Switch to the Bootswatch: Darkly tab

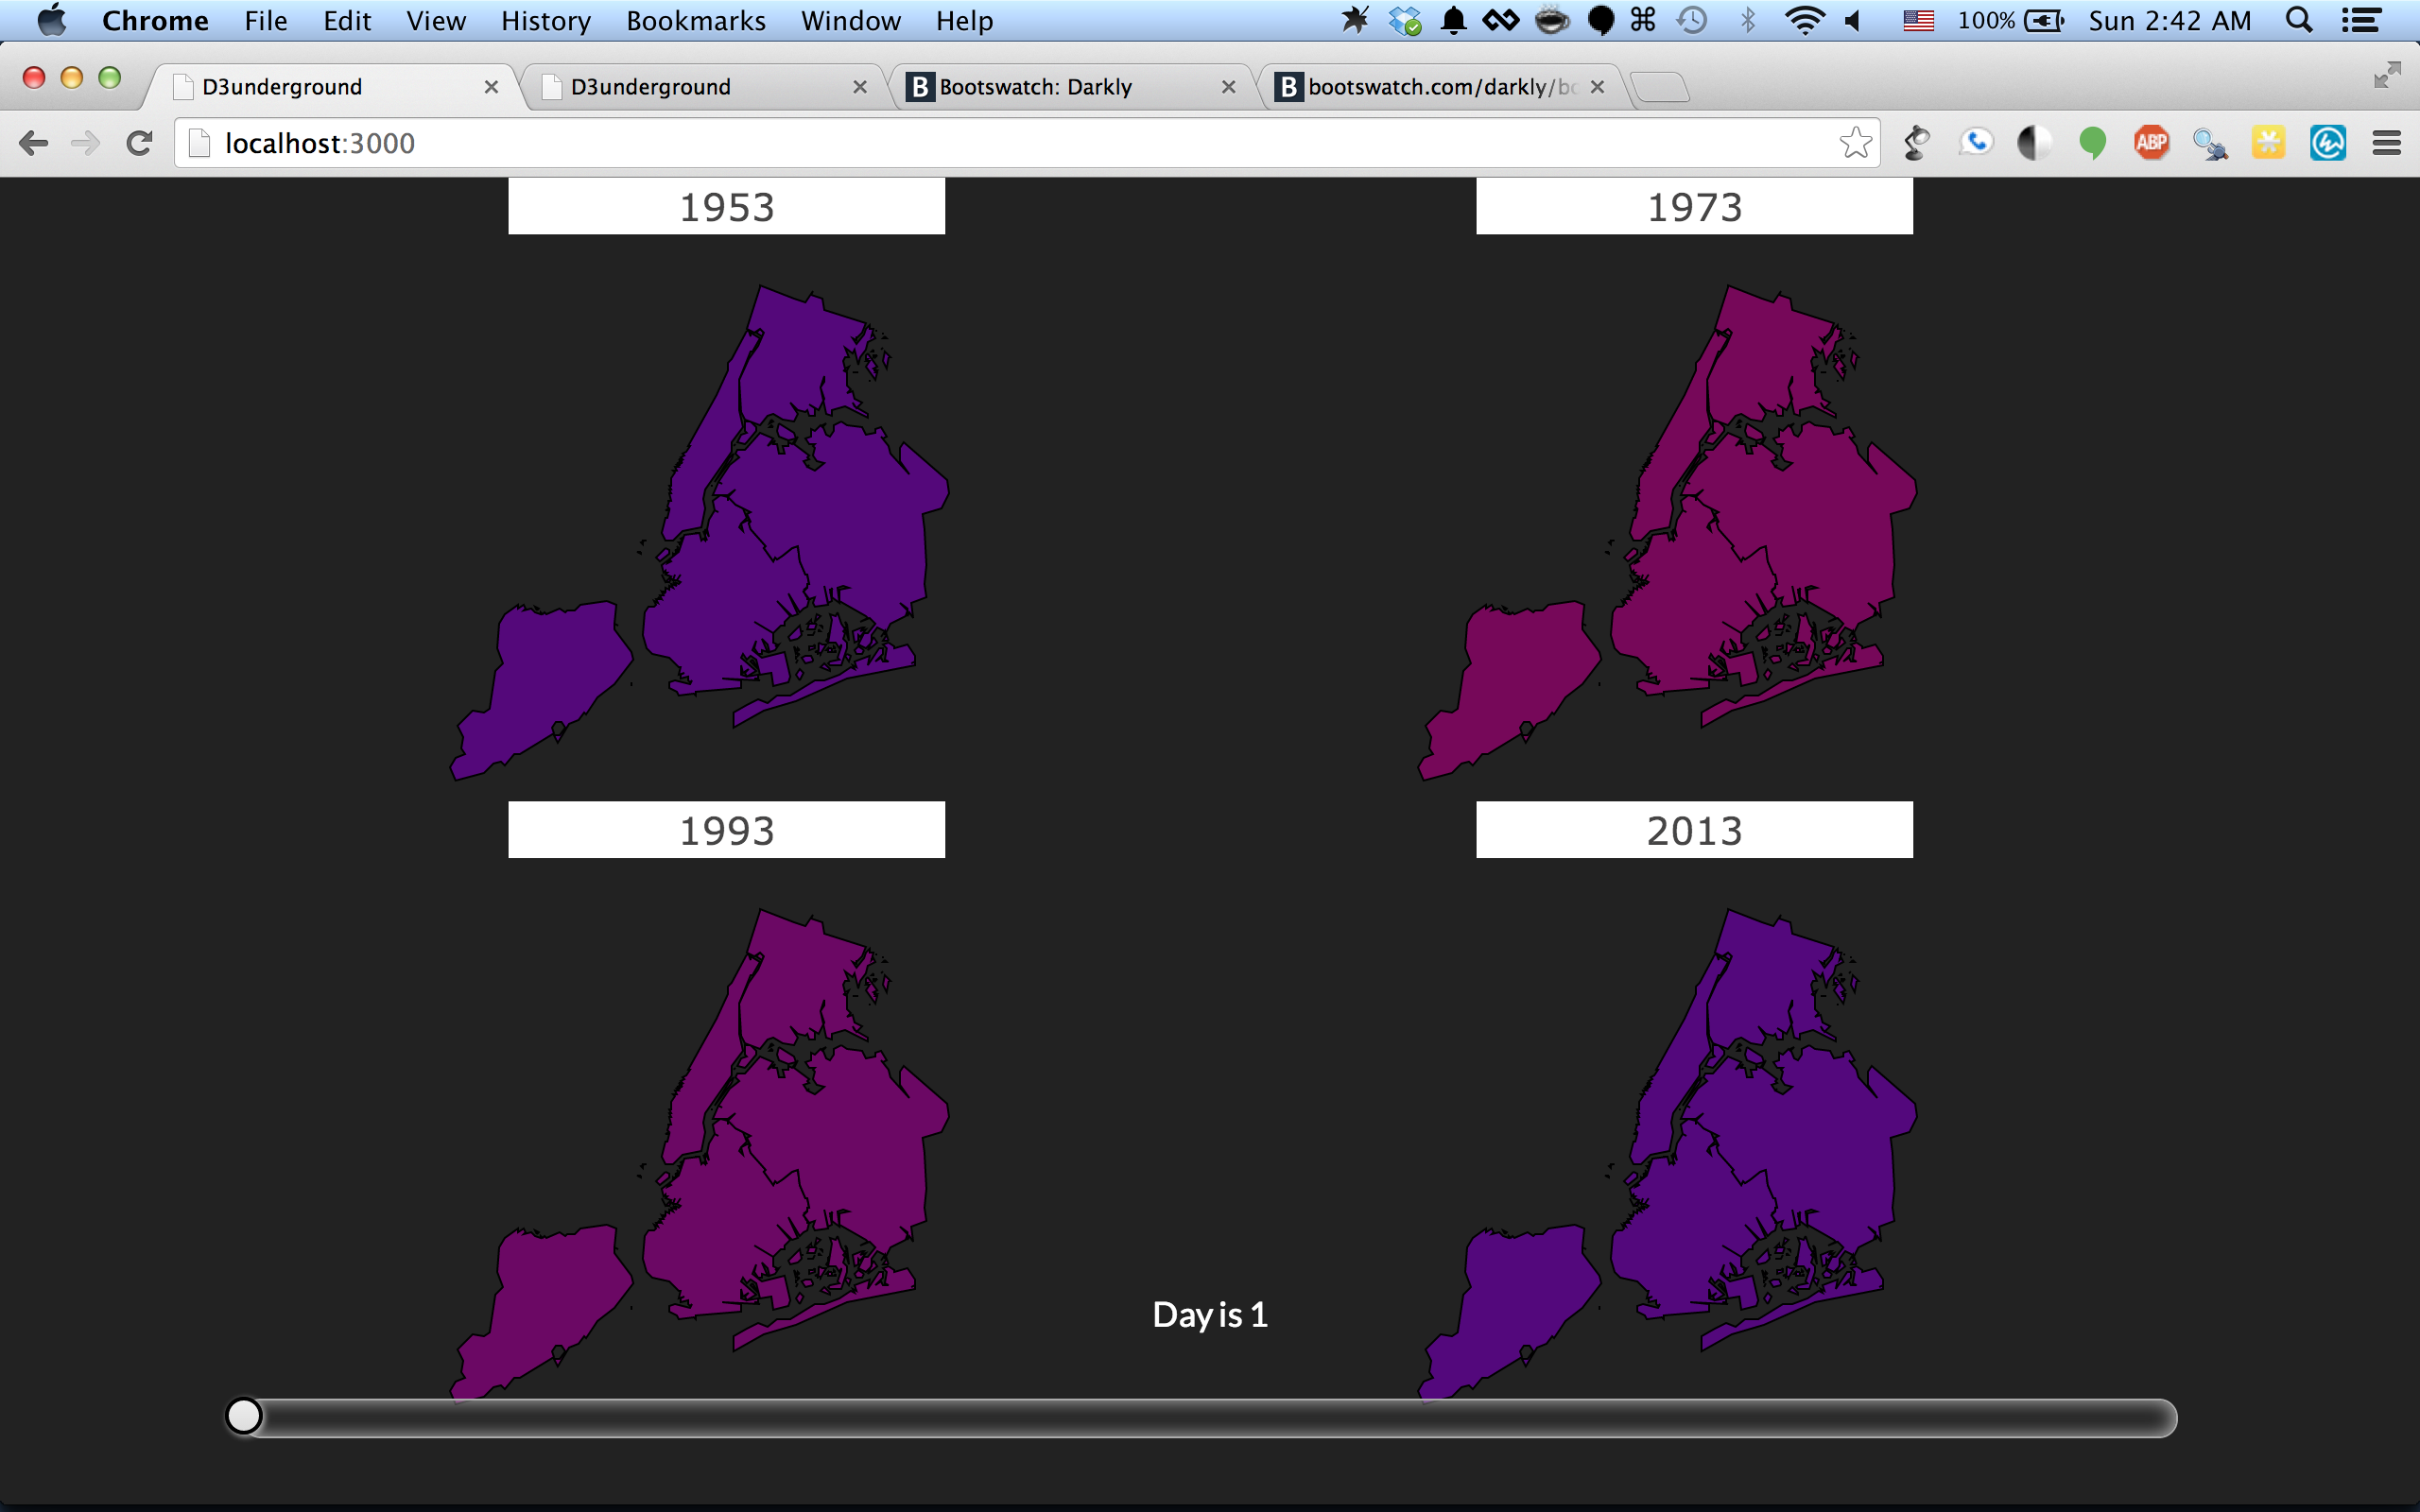(x=1035, y=87)
